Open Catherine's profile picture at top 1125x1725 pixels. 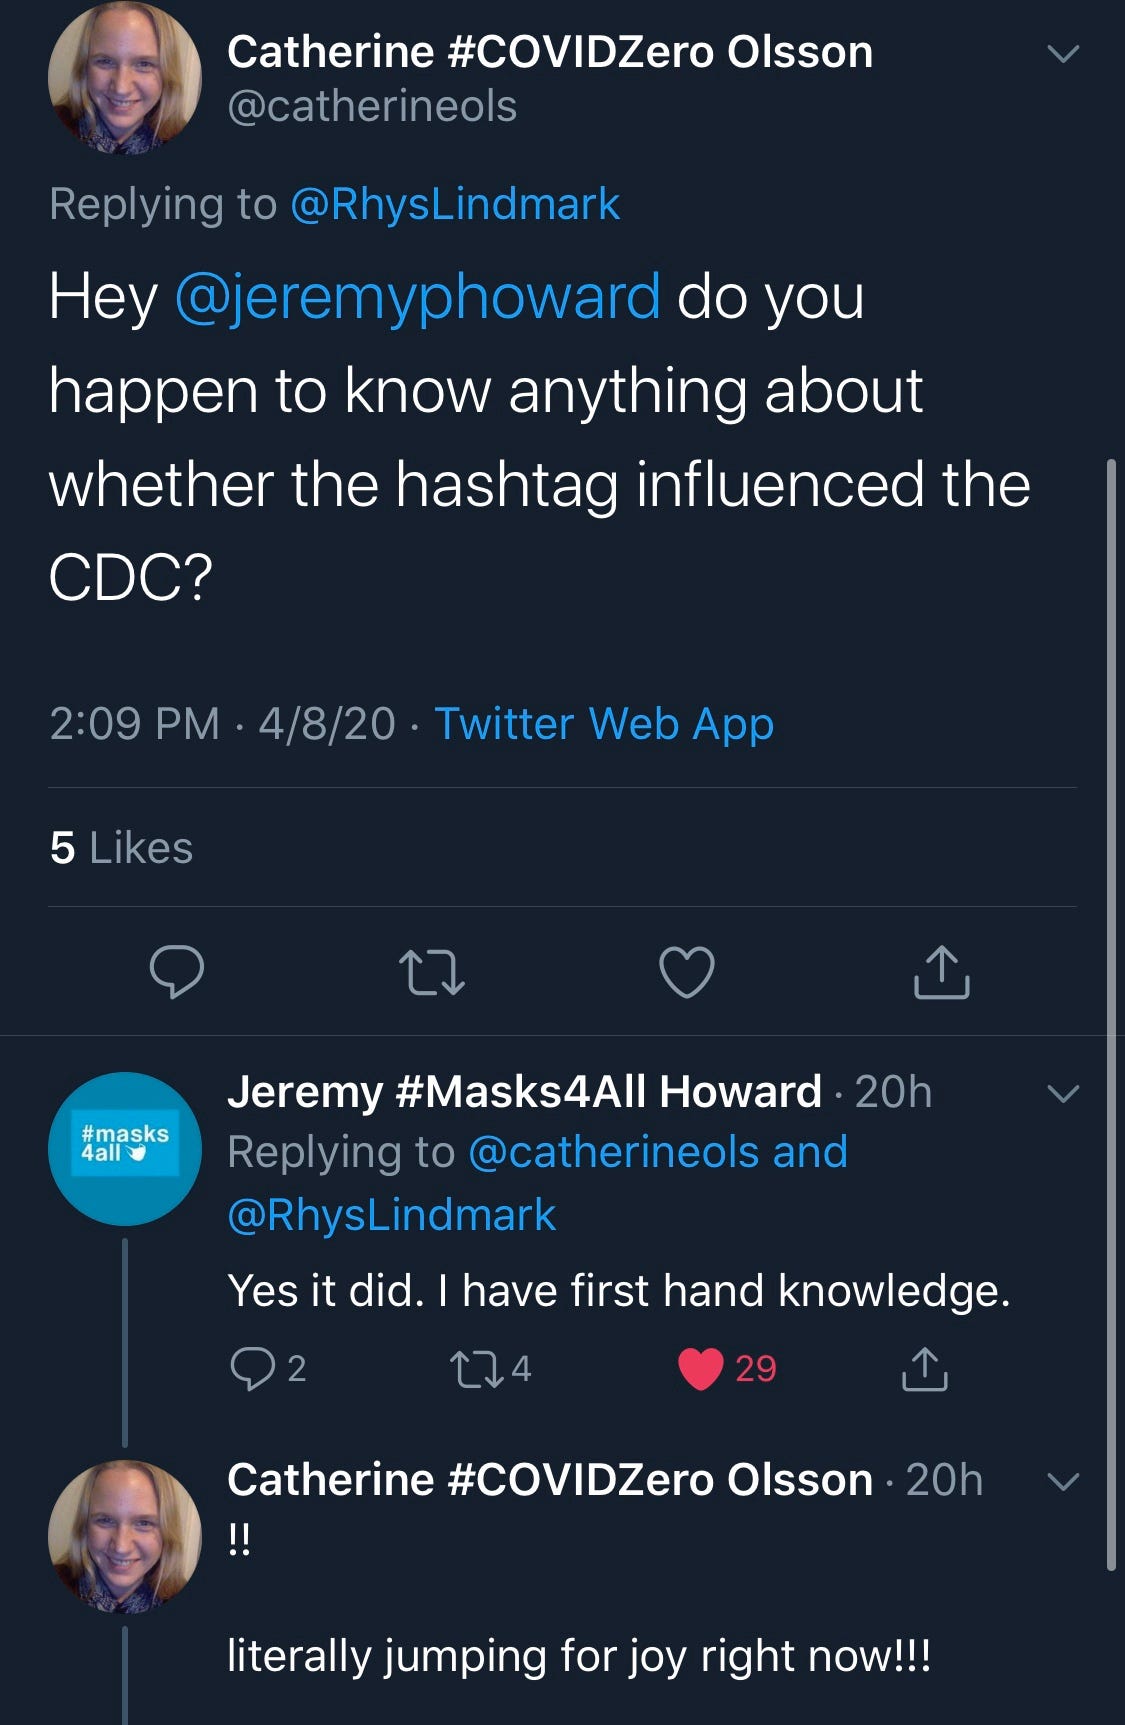(x=125, y=77)
